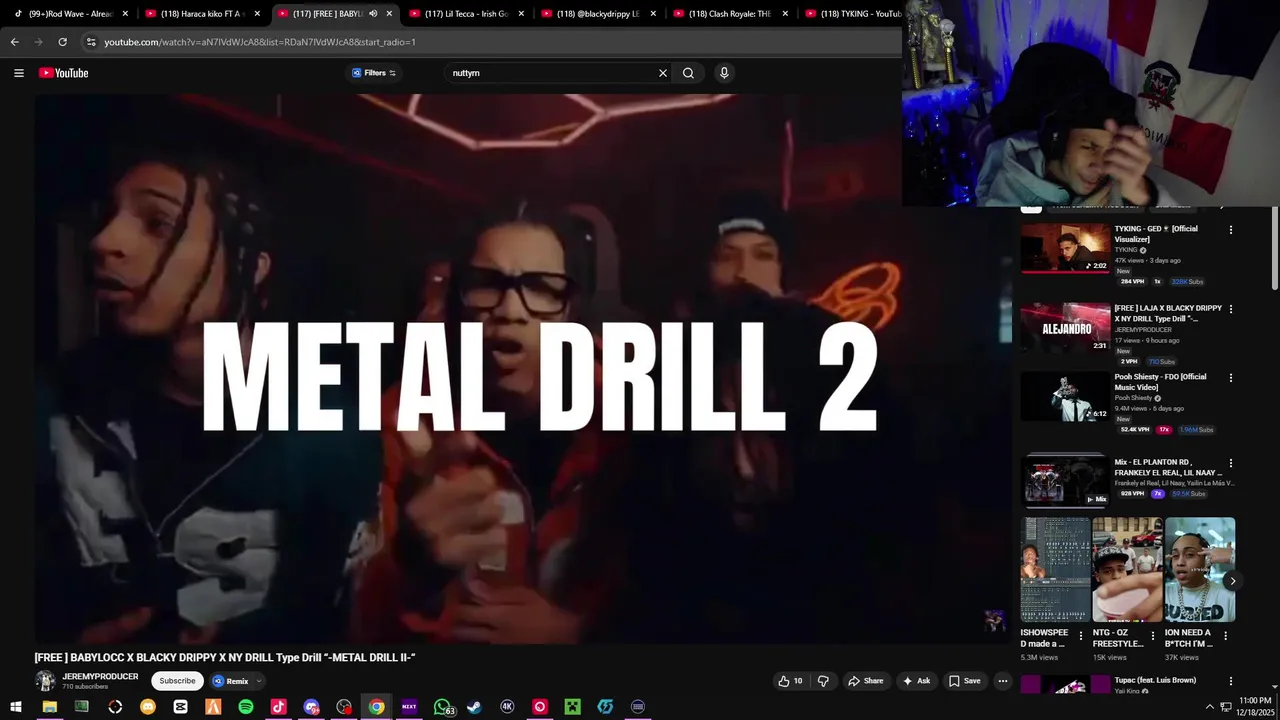
Task: Close the Haraca kiko FT tab
Action: (x=257, y=14)
